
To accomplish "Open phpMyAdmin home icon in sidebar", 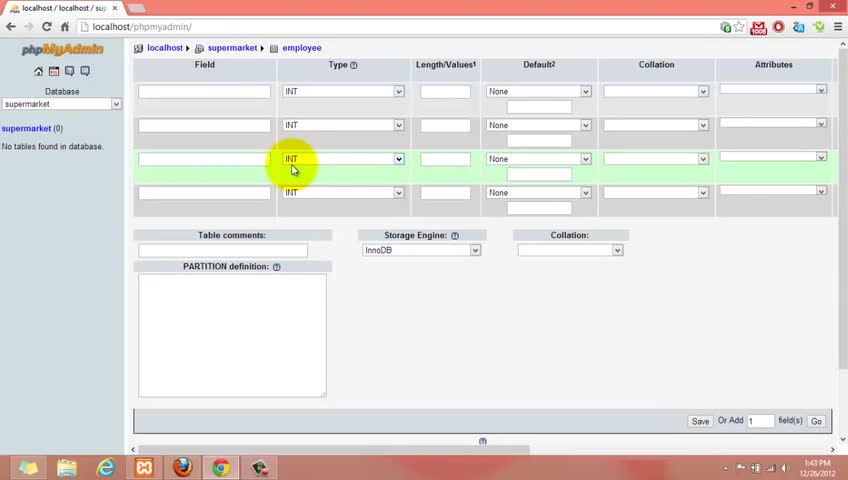I will point(38,71).
